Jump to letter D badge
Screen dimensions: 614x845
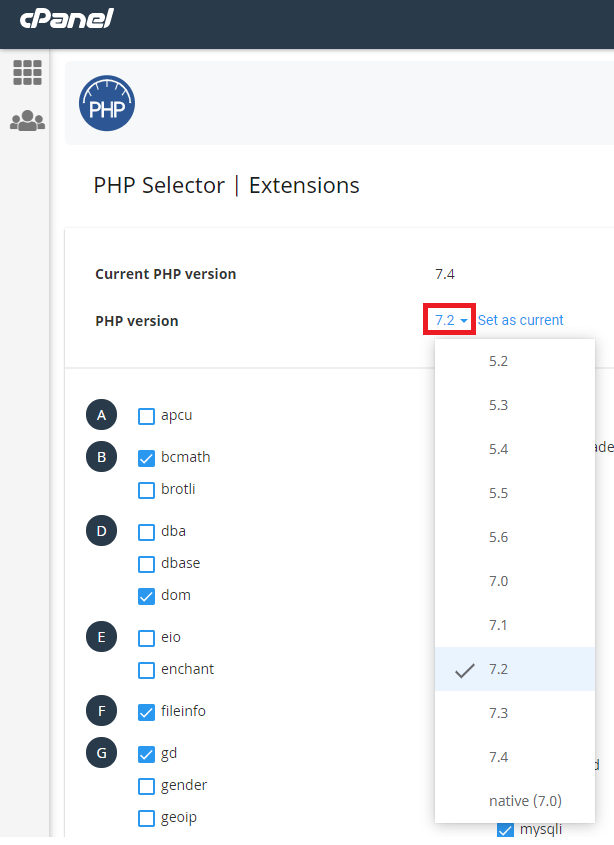tap(101, 531)
